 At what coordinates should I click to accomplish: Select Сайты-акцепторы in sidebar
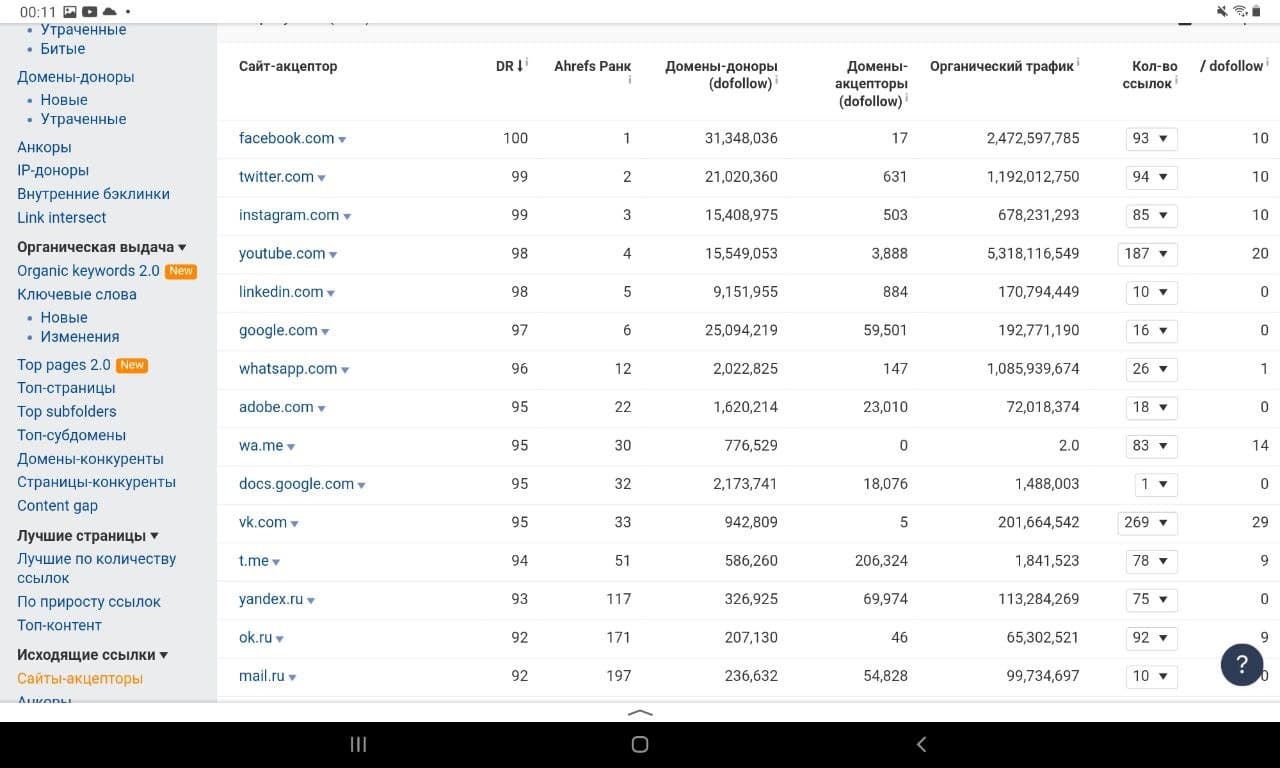click(x=80, y=678)
